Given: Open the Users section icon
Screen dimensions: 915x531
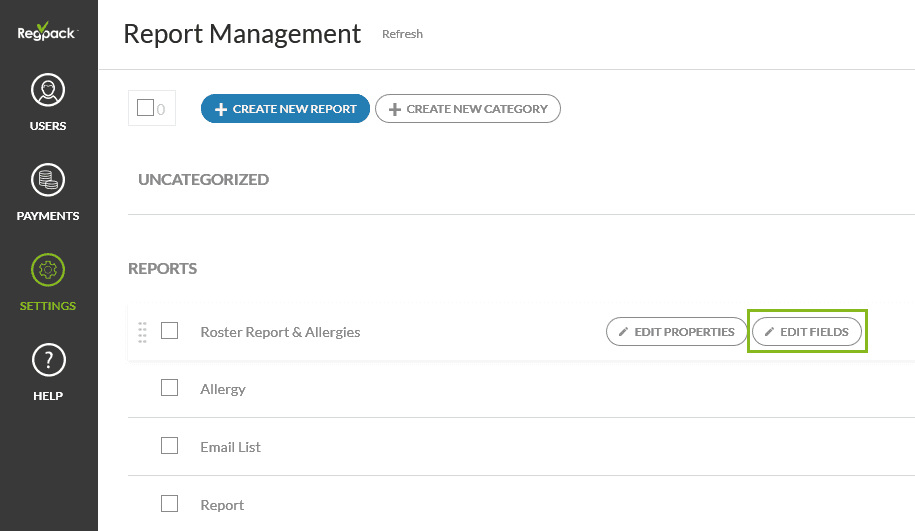Looking at the screenshot, I should (48, 91).
